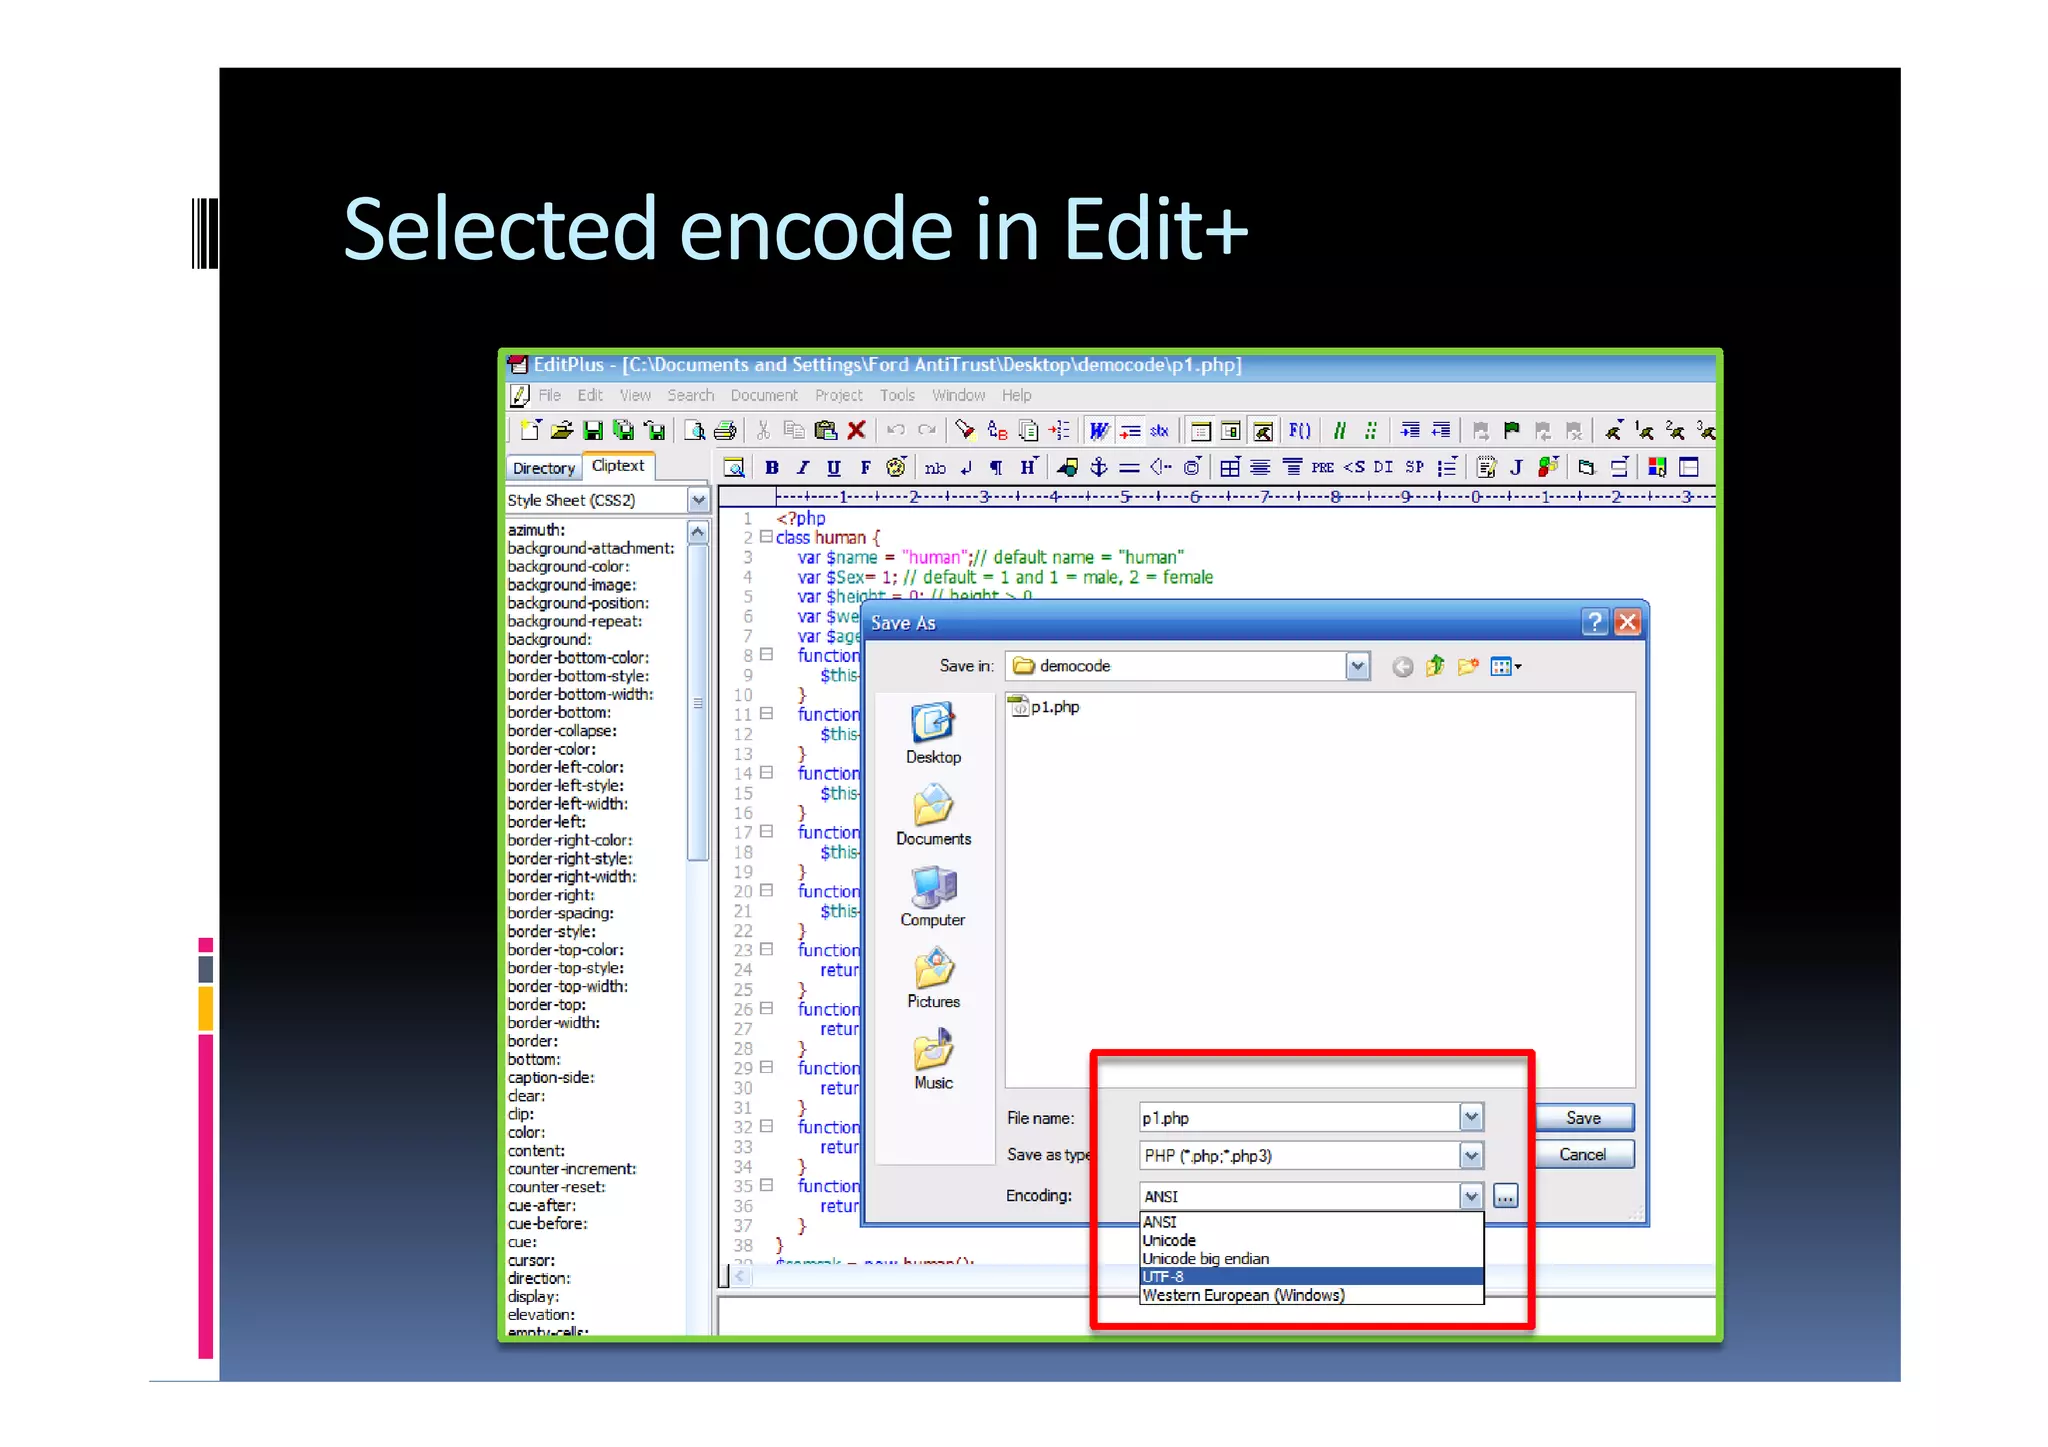Click border-collapse: in the cliptext list
The image size is (2048, 1447).
562,731
